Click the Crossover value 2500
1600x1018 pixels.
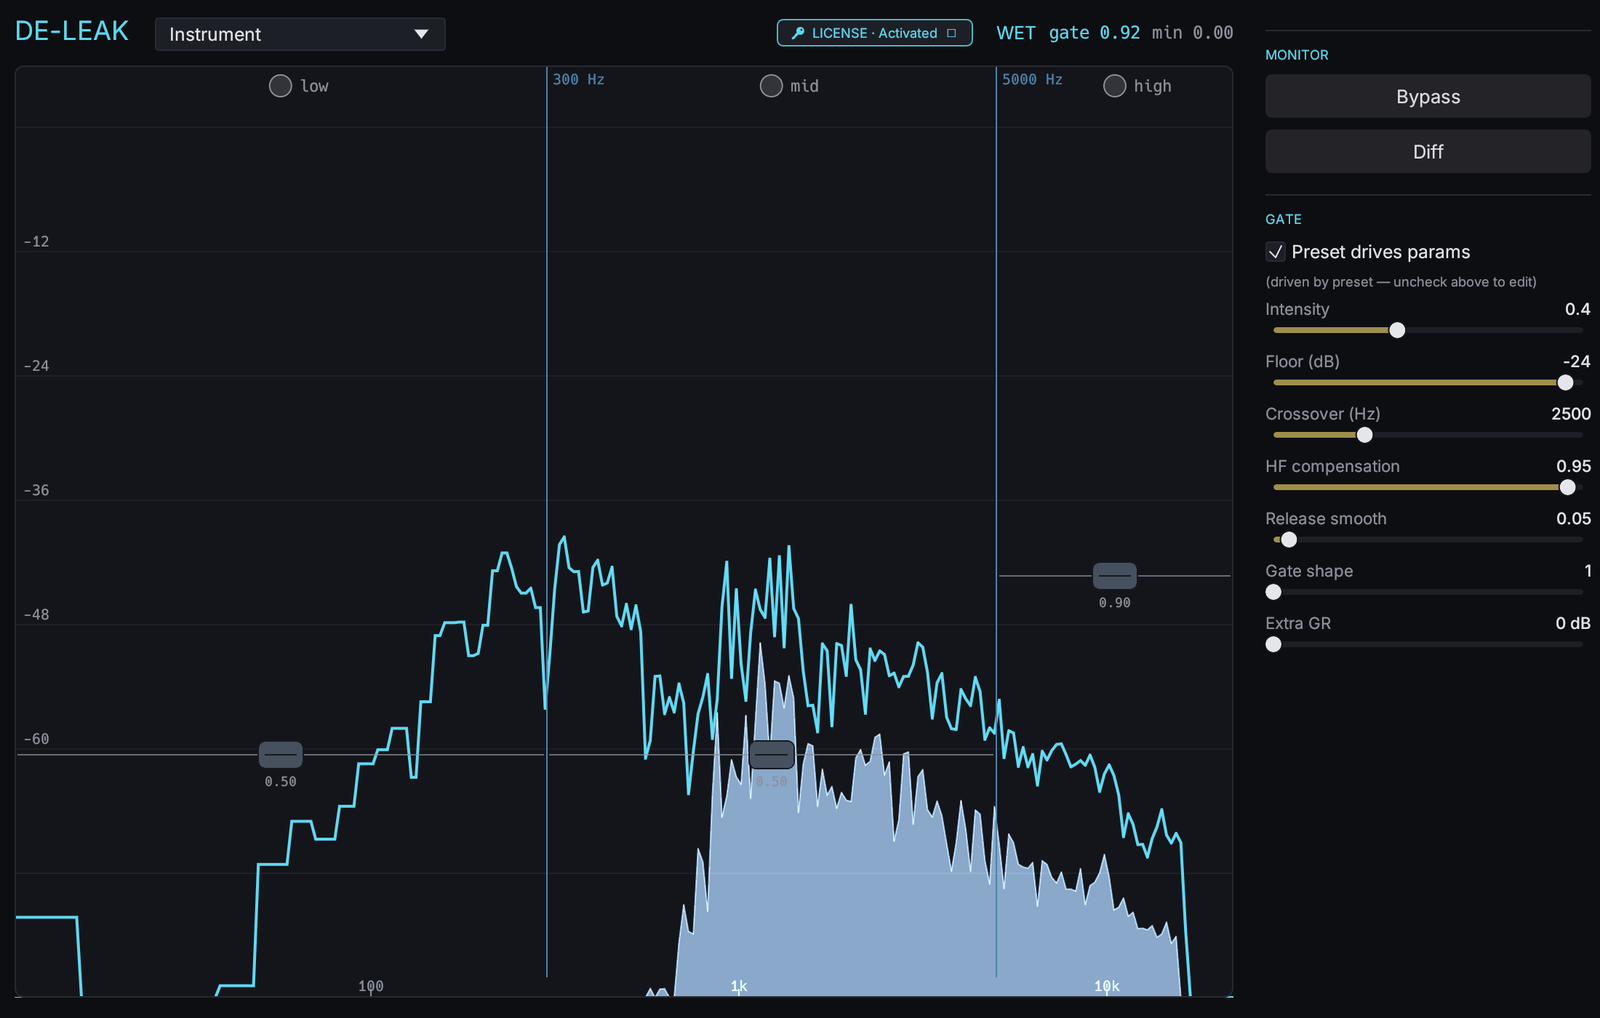[1570, 414]
